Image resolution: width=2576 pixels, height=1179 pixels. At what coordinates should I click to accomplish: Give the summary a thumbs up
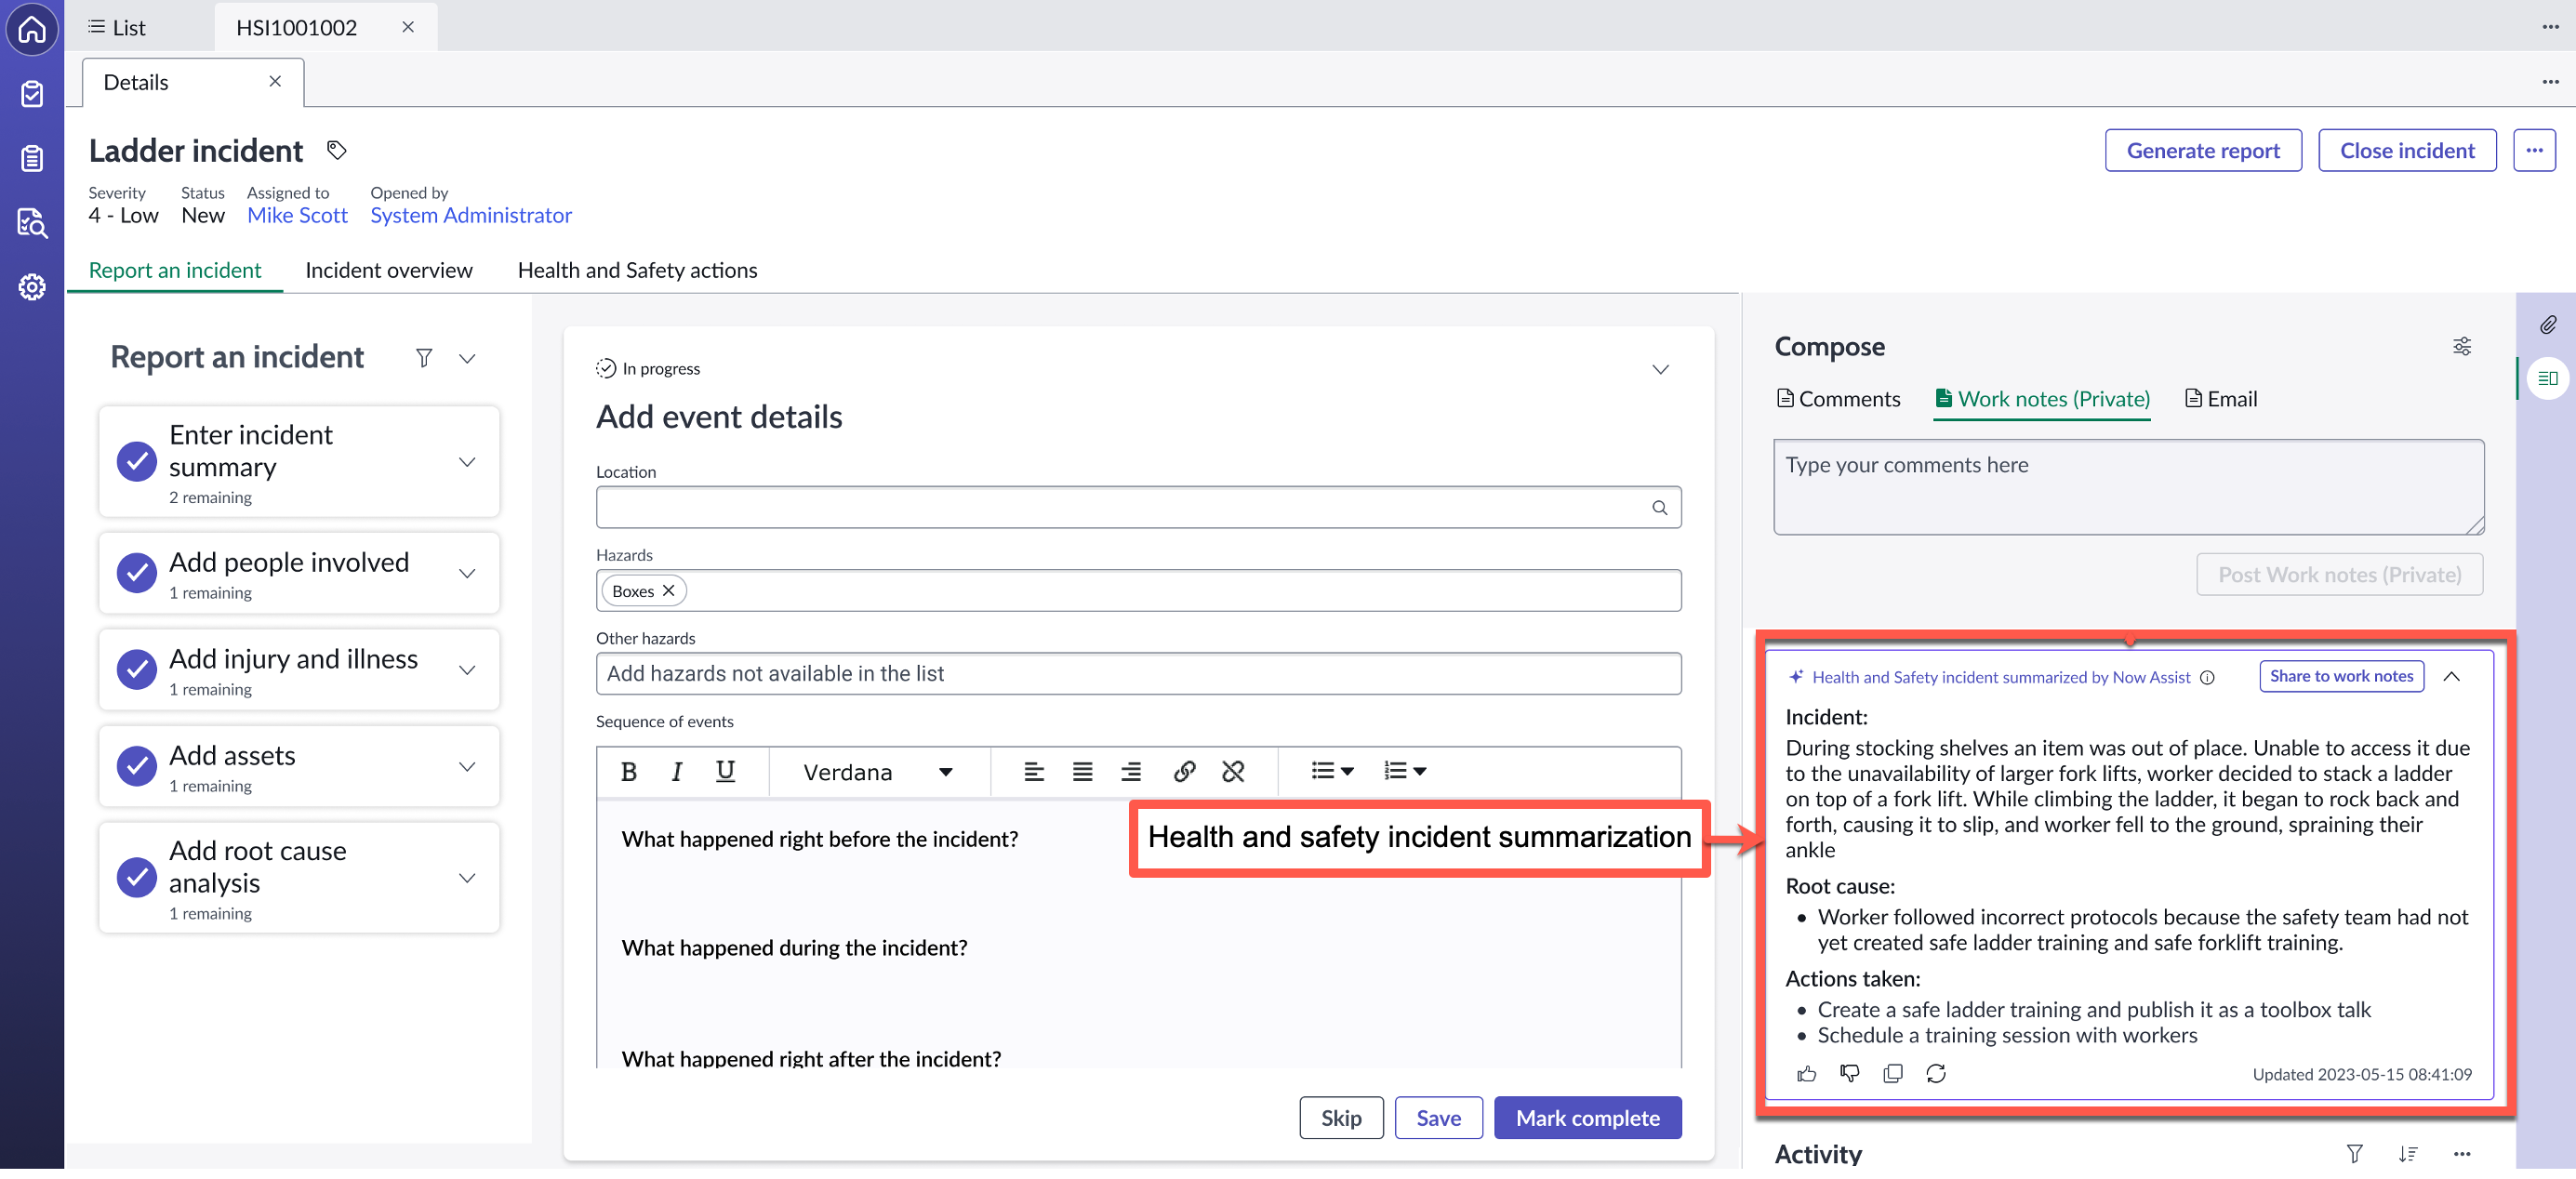pos(1806,1073)
